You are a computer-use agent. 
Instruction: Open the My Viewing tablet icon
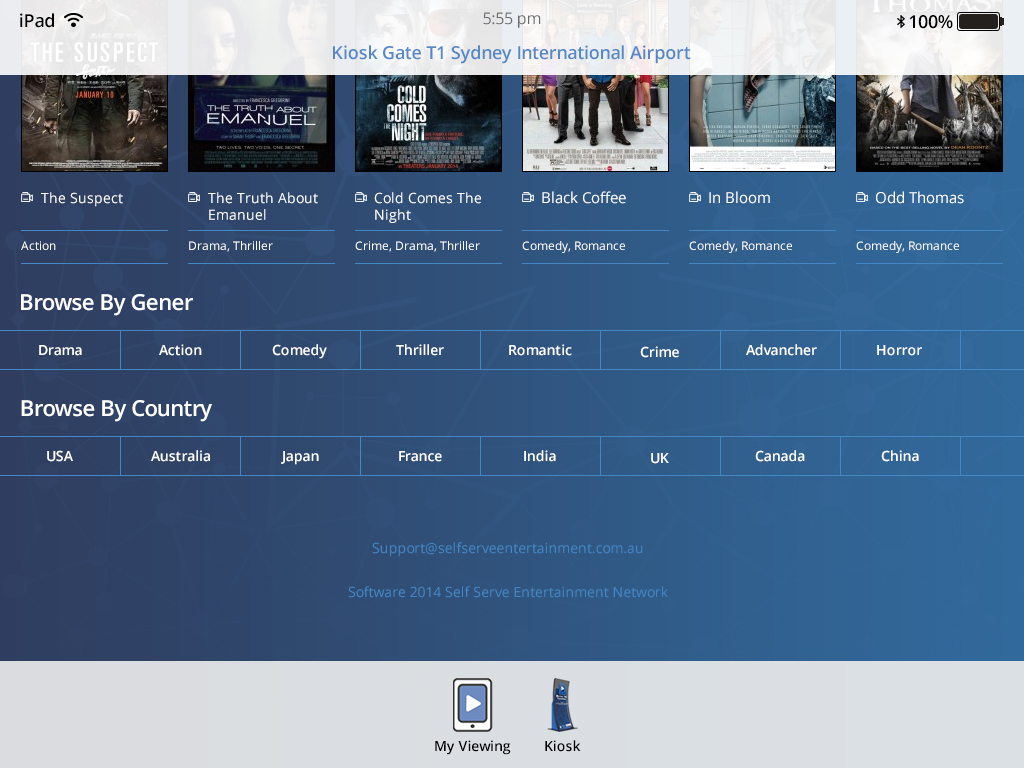point(472,705)
